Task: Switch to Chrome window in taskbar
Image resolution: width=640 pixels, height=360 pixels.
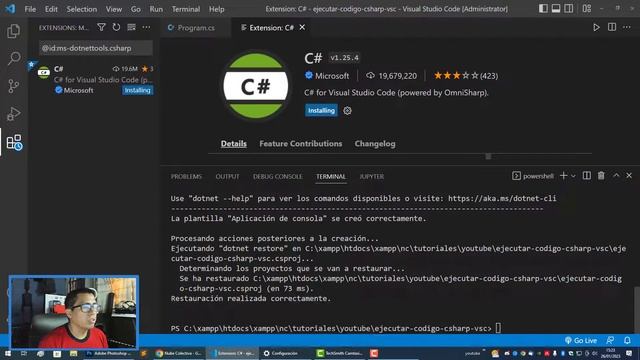Action: click(x=179, y=353)
